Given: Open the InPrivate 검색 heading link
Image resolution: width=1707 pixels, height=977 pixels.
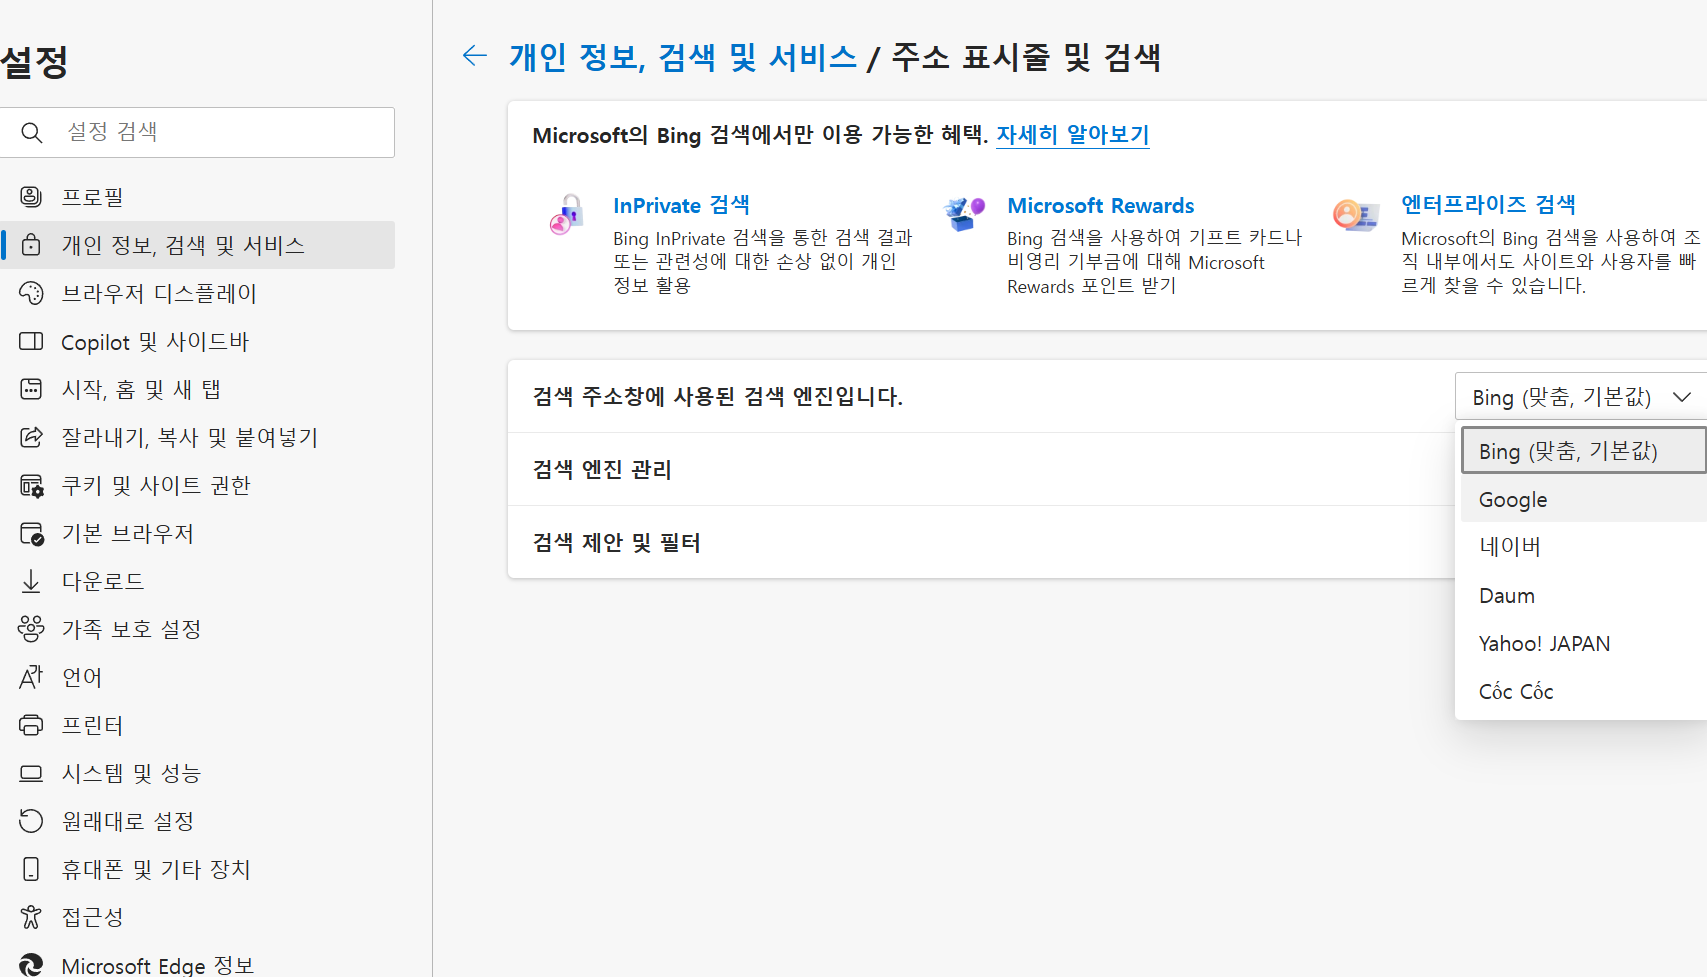Looking at the screenshot, I should coord(681,205).
